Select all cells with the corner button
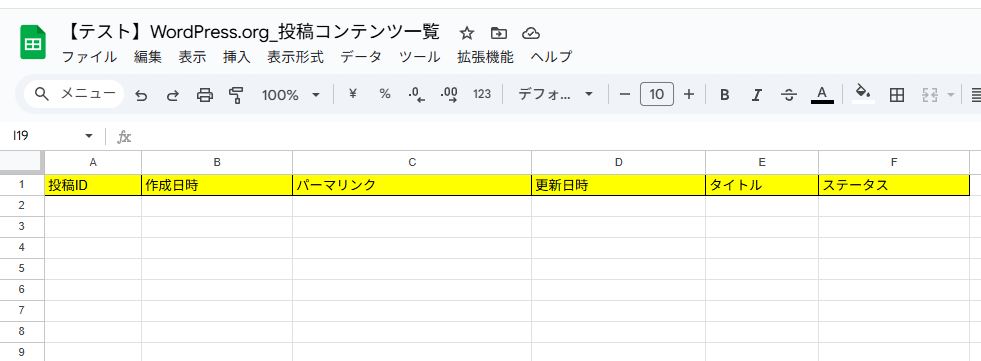981x361 pixels. [x=22, y=162]
